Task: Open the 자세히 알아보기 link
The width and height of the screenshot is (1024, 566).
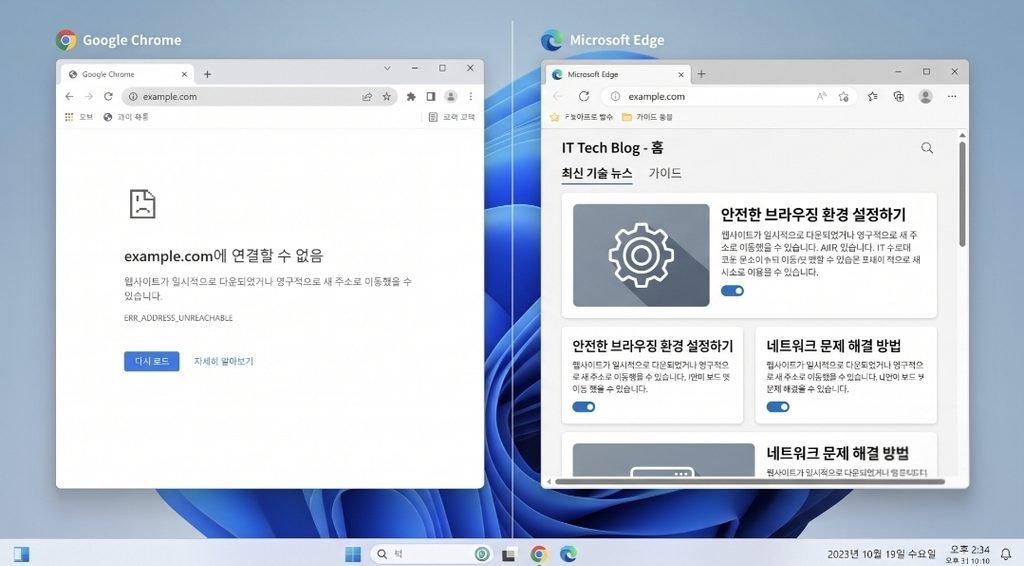Action: point(223,361)
